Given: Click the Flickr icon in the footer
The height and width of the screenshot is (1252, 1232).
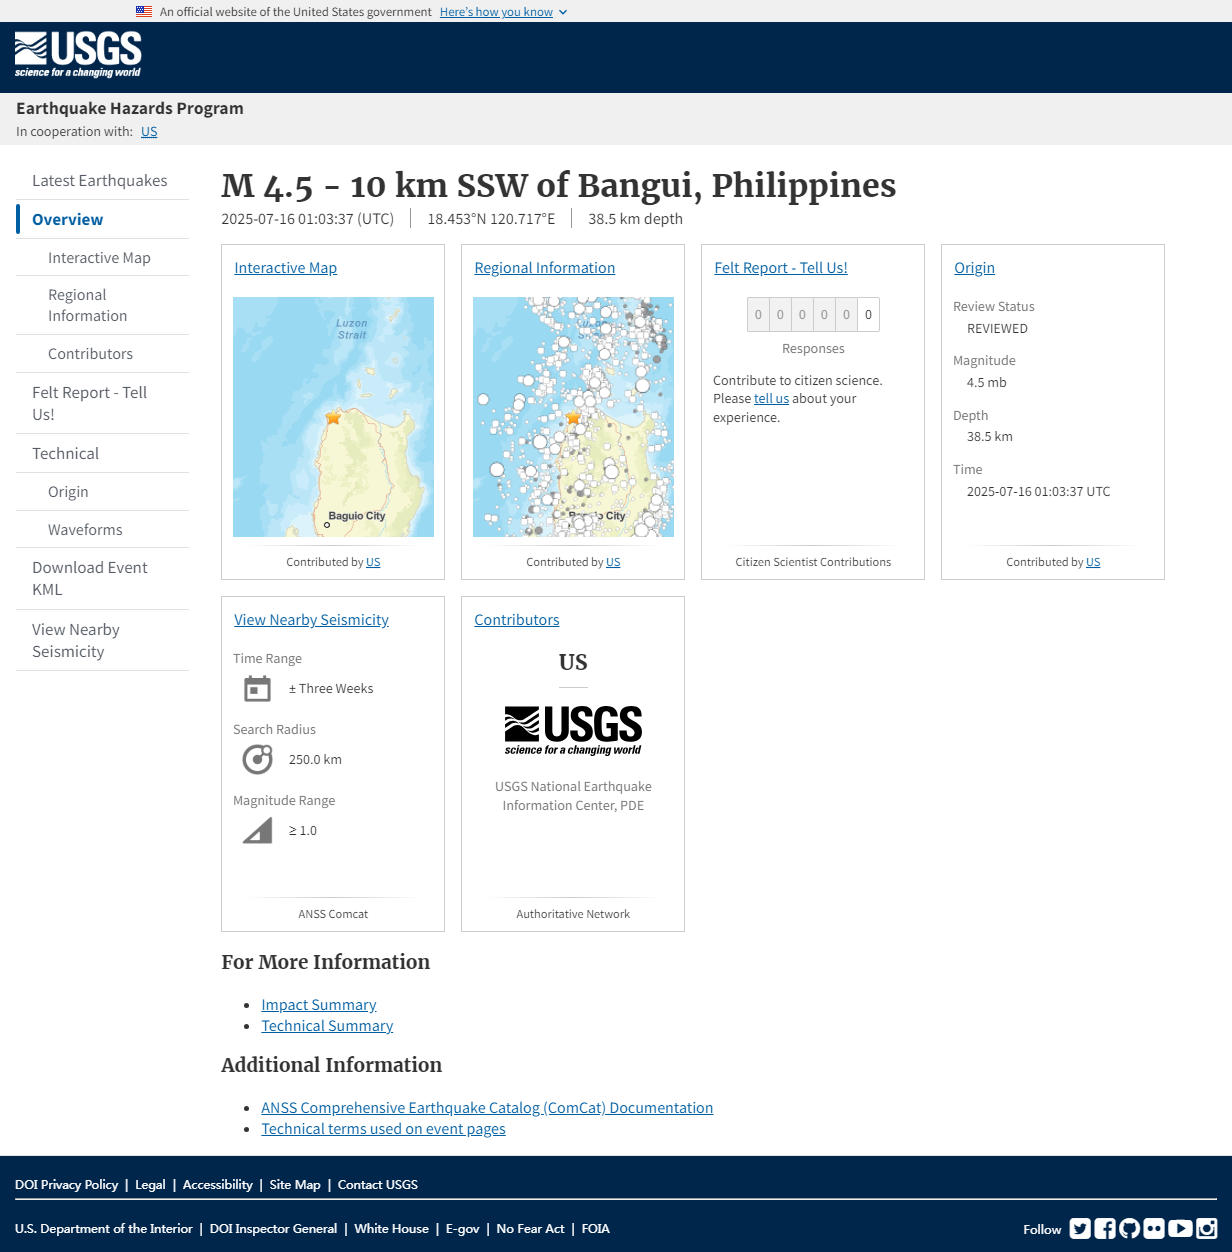Looking at the screenshot, I should (x=1154, y=1229).
